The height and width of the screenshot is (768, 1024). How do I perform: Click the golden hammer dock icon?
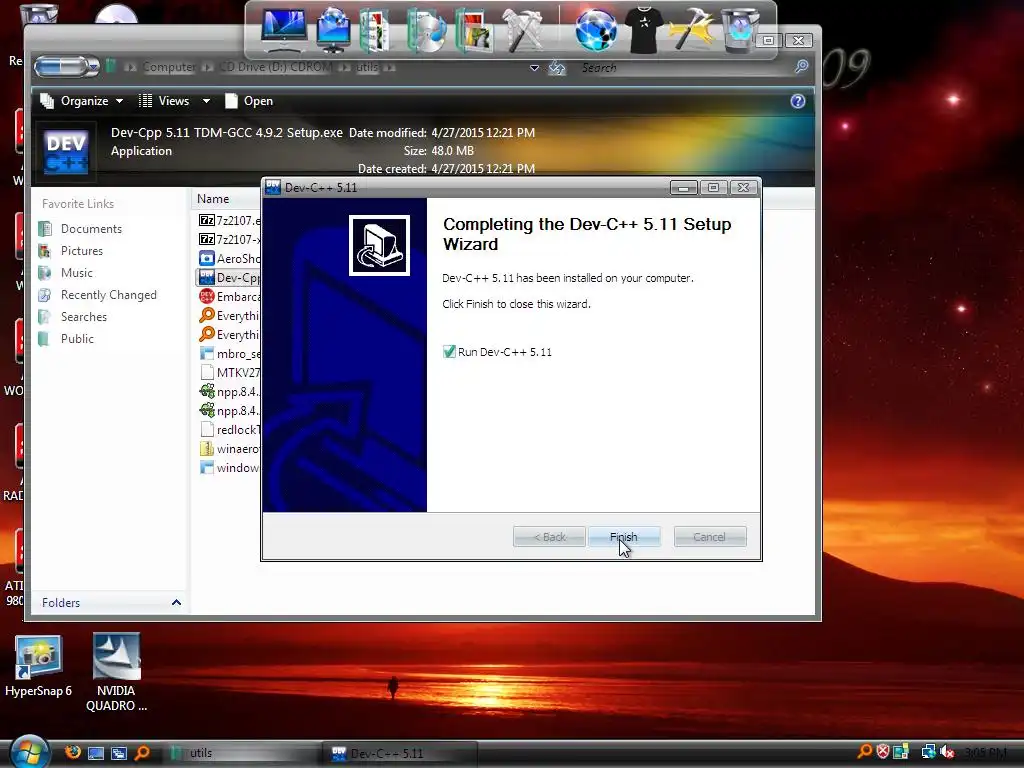691,30
